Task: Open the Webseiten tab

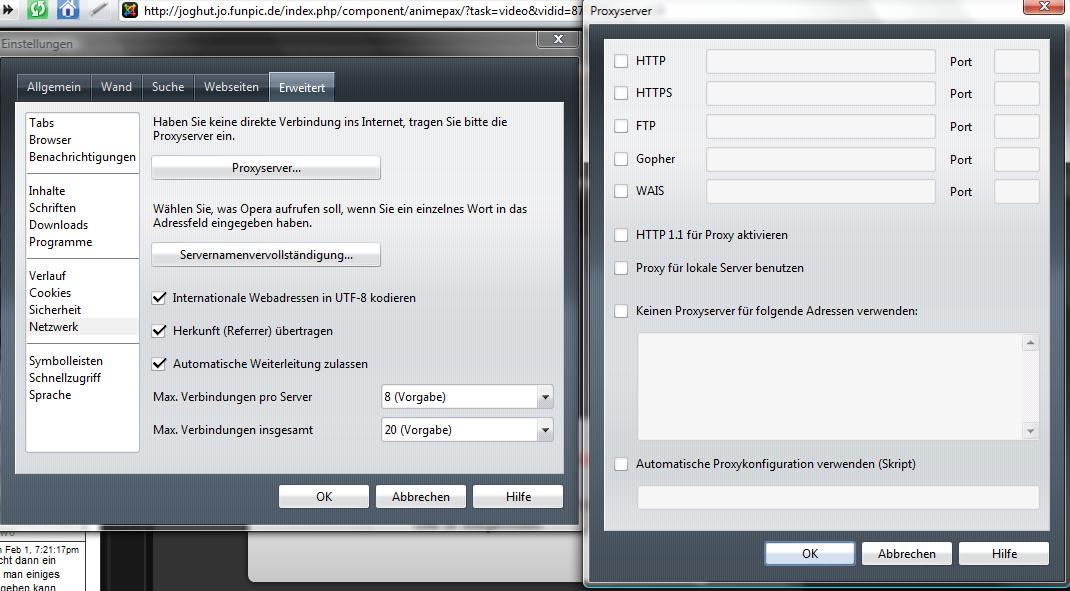Action: point(231,87)
